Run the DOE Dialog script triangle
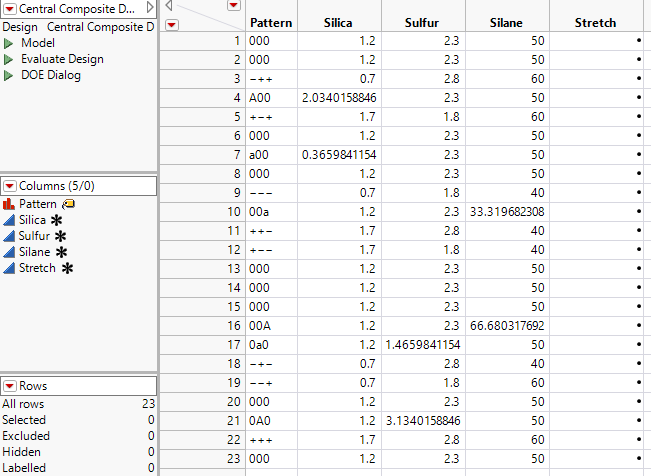This screenshot has width=651, height=476. click(x=9, y=75)
